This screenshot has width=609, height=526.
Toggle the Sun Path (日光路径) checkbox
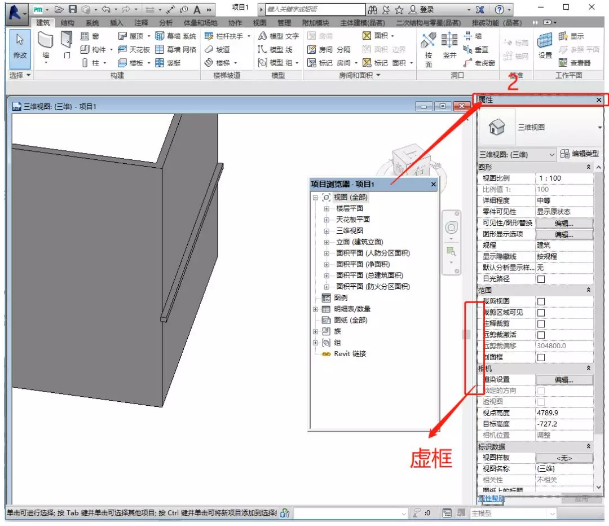click(541, 279)
